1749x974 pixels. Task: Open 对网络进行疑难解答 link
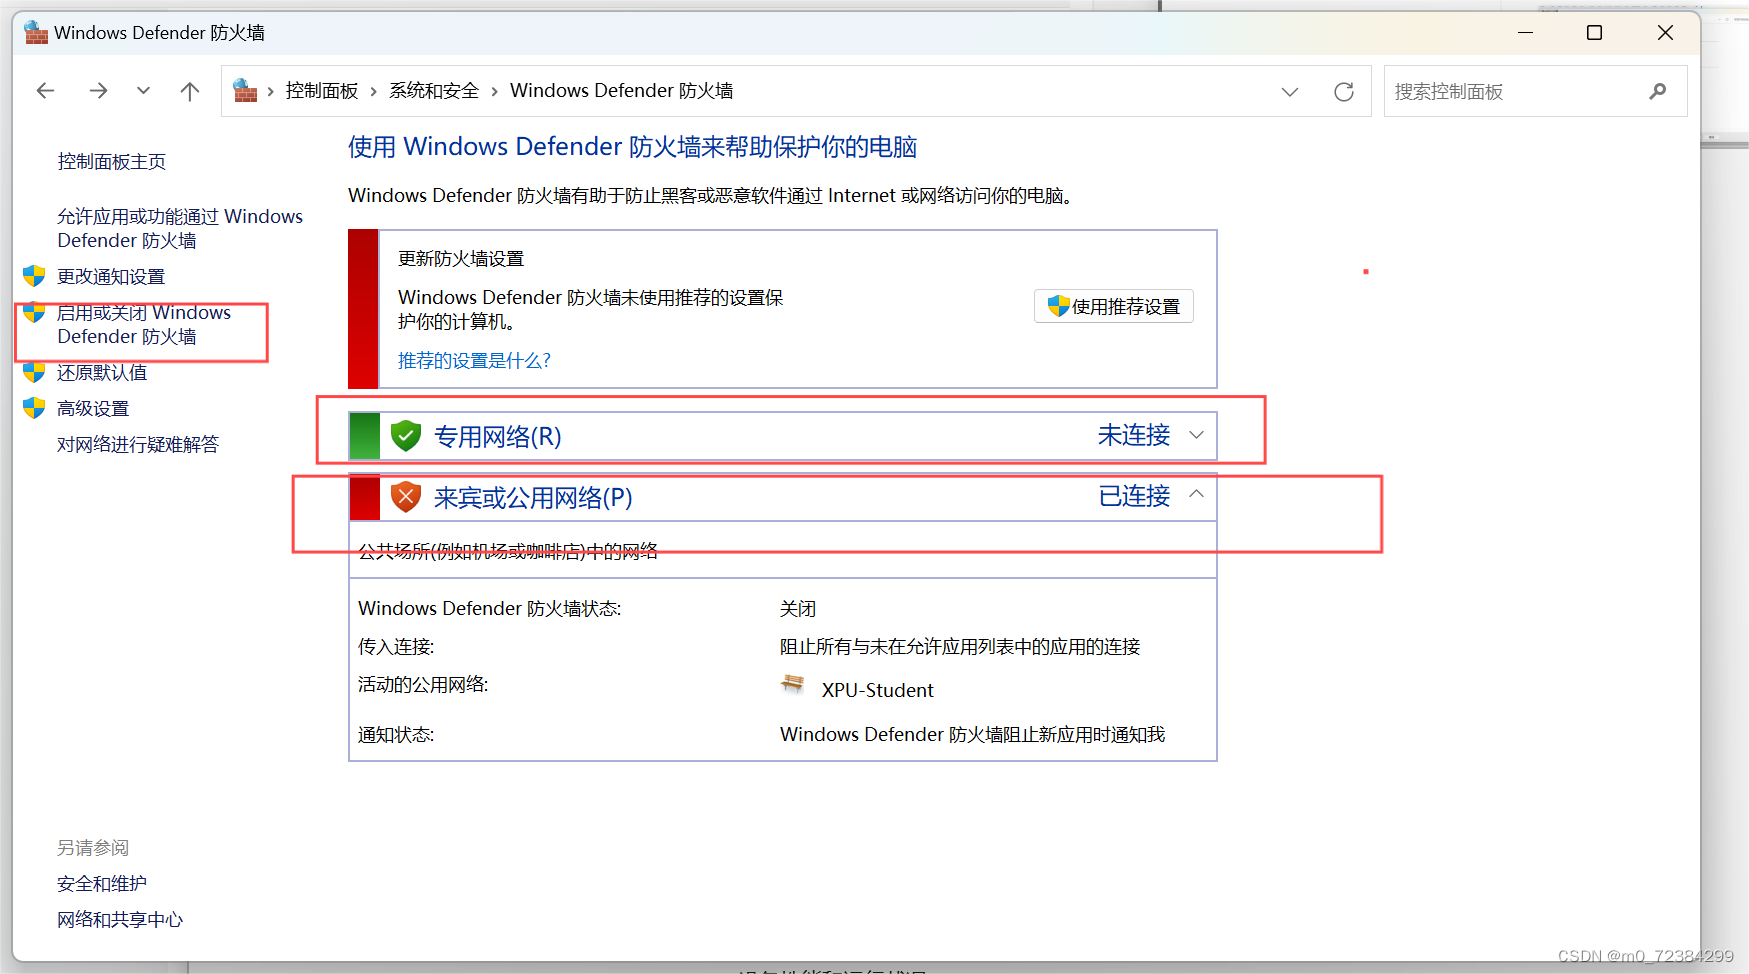[138, 445]
